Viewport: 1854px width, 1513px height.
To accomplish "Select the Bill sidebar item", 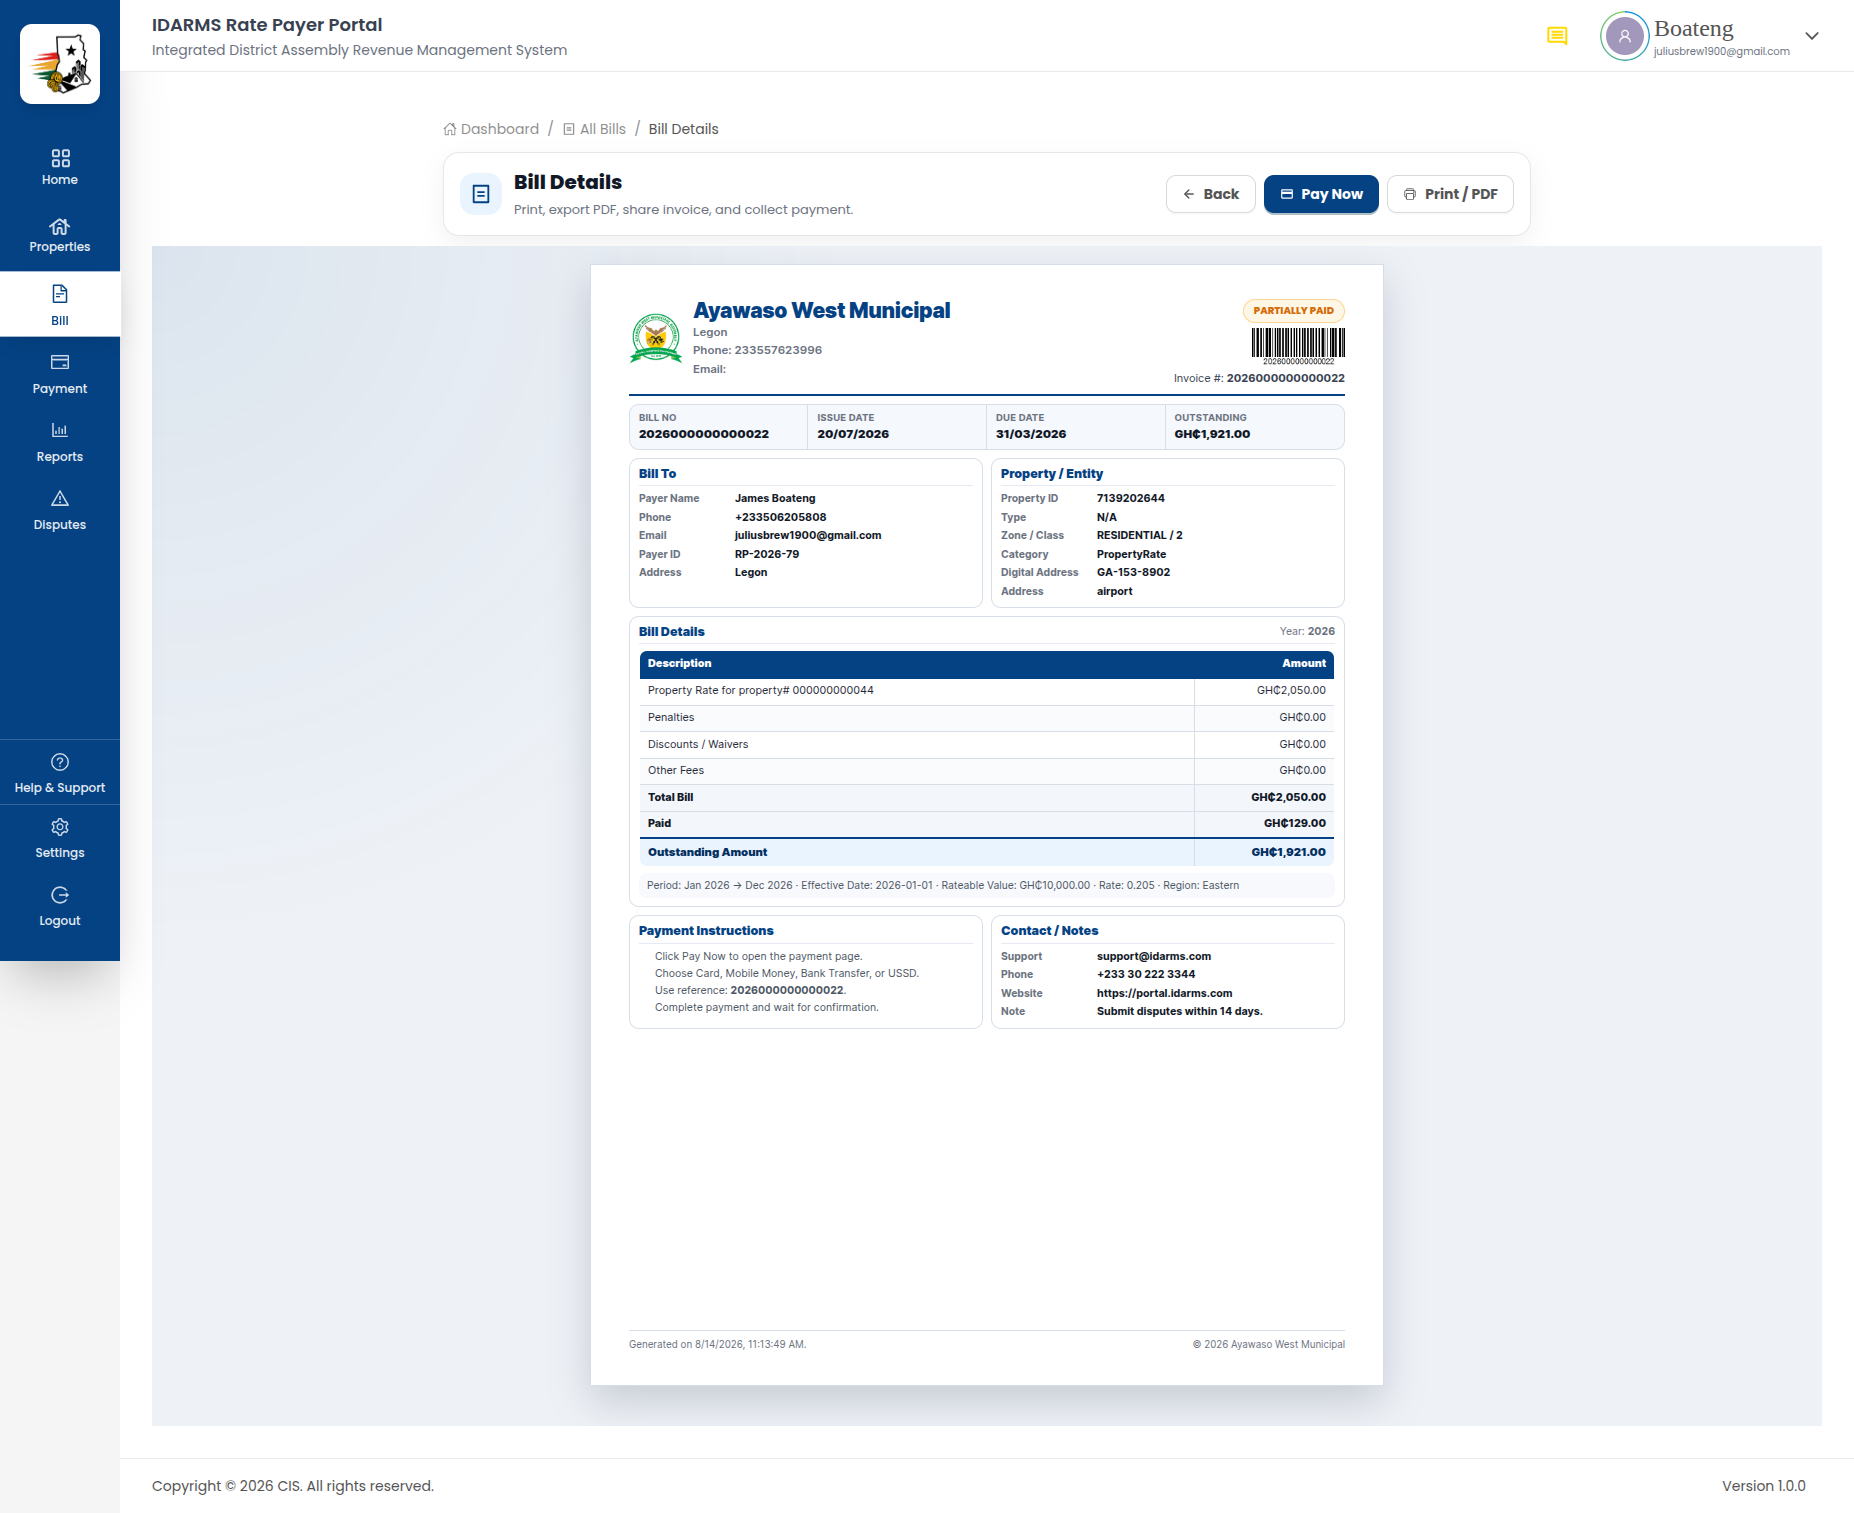I will [60, 304].
